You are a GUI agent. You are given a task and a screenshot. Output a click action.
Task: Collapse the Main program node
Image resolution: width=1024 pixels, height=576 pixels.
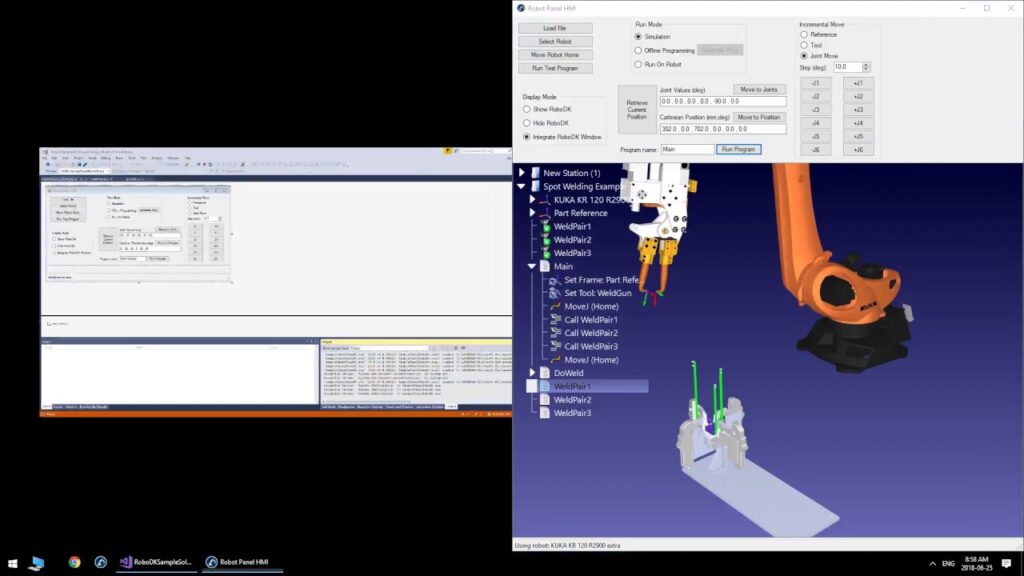[532, 266]
